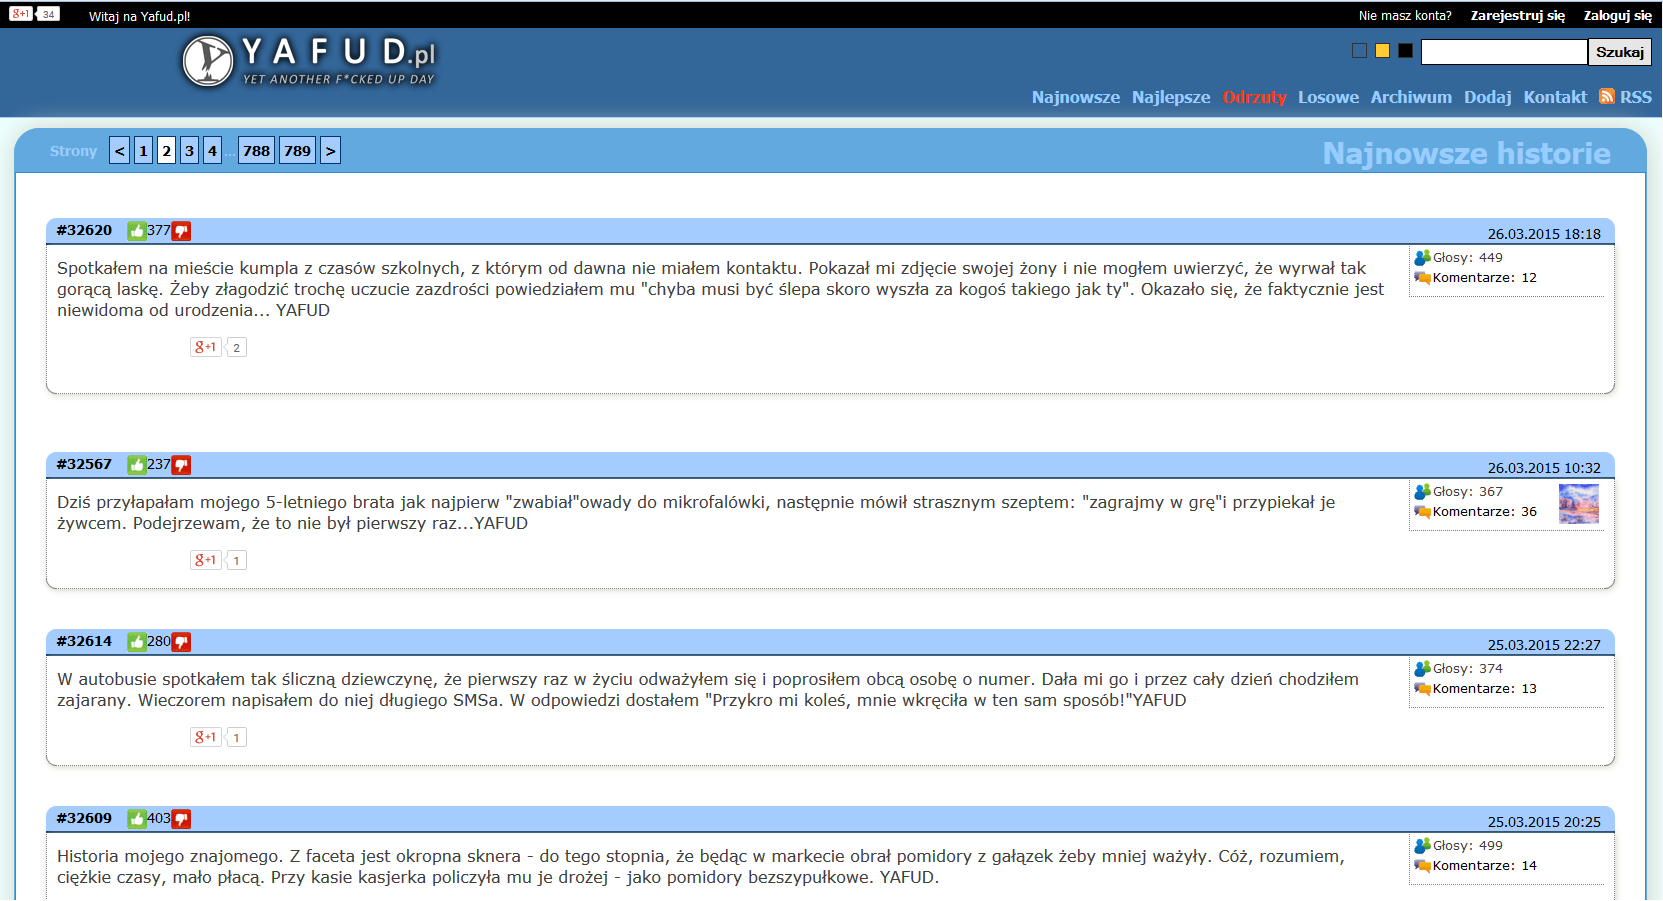Open the Kontakt menu item
Screen dimensions: 1663x901
pos(1555,97)
